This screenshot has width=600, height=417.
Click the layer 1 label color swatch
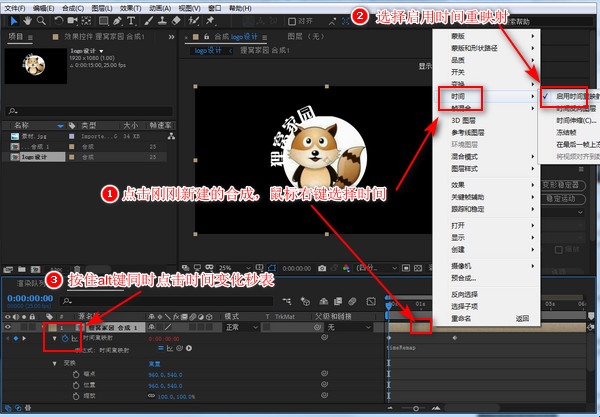pyautogui.click(x=52, y=327)
